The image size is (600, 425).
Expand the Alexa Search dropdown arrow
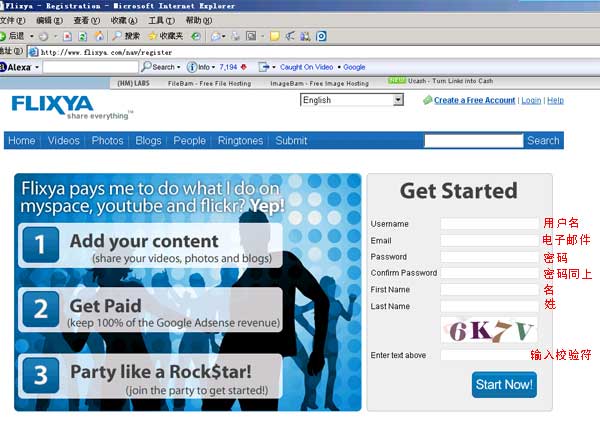179,67
